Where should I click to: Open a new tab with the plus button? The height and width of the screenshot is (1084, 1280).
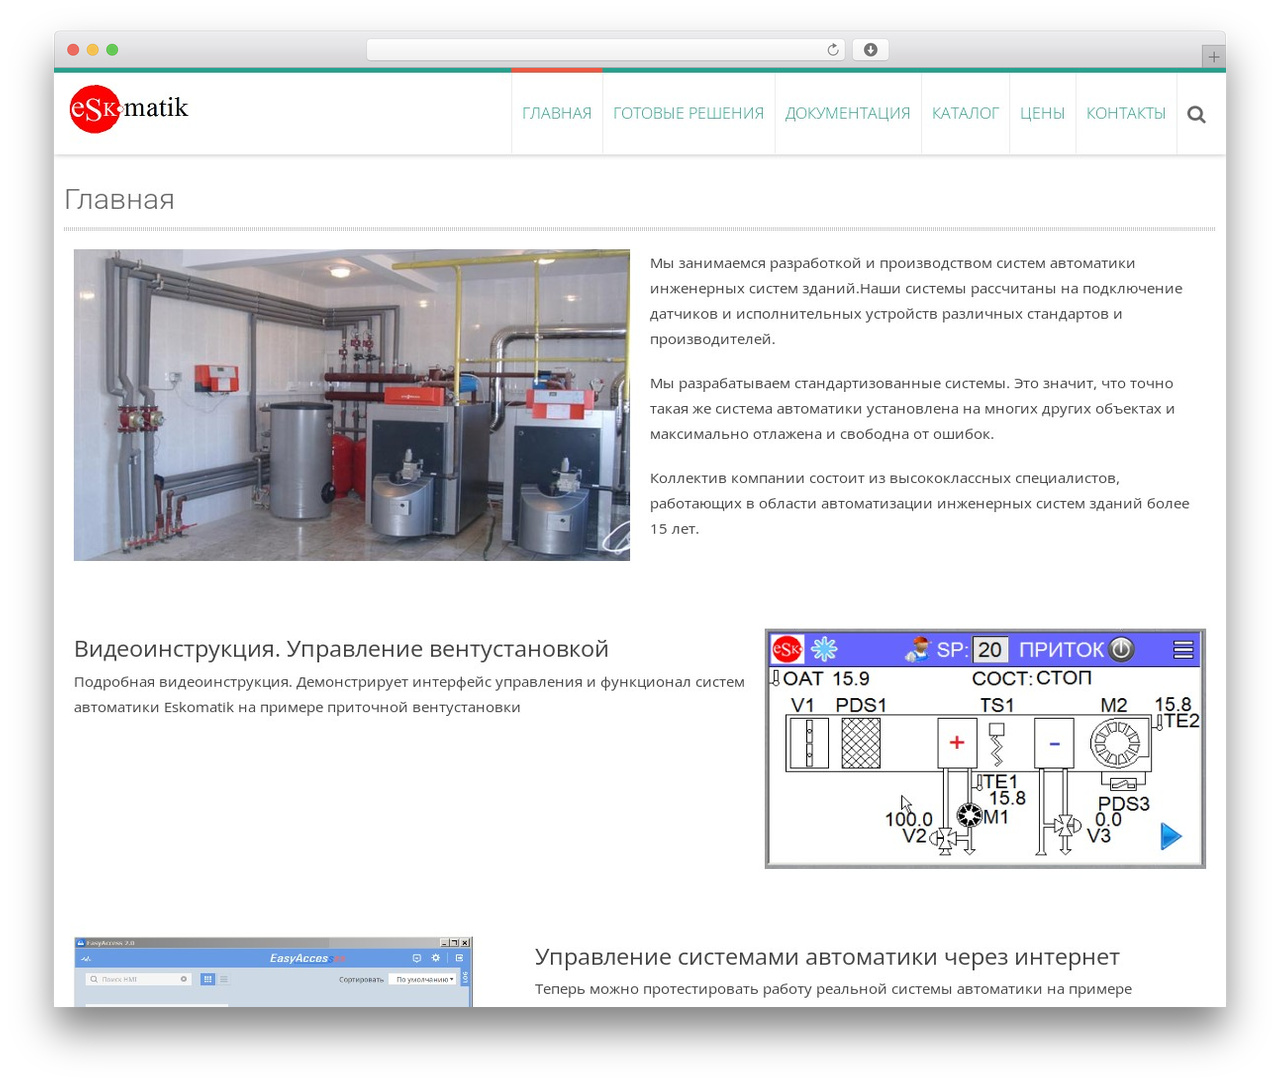(1213, 57)
